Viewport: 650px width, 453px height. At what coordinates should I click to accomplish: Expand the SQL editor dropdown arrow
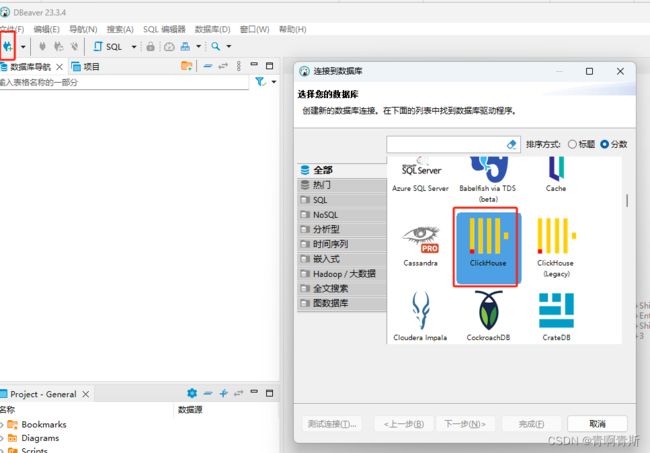pos(134,46)
